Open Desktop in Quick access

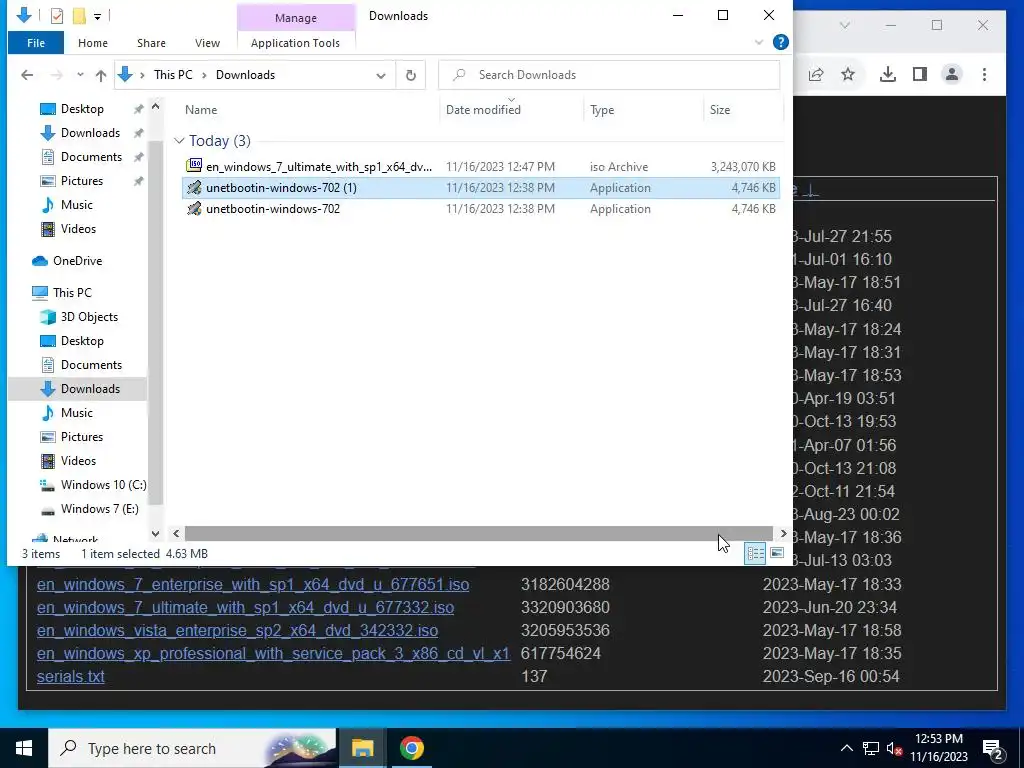(82, 109)
